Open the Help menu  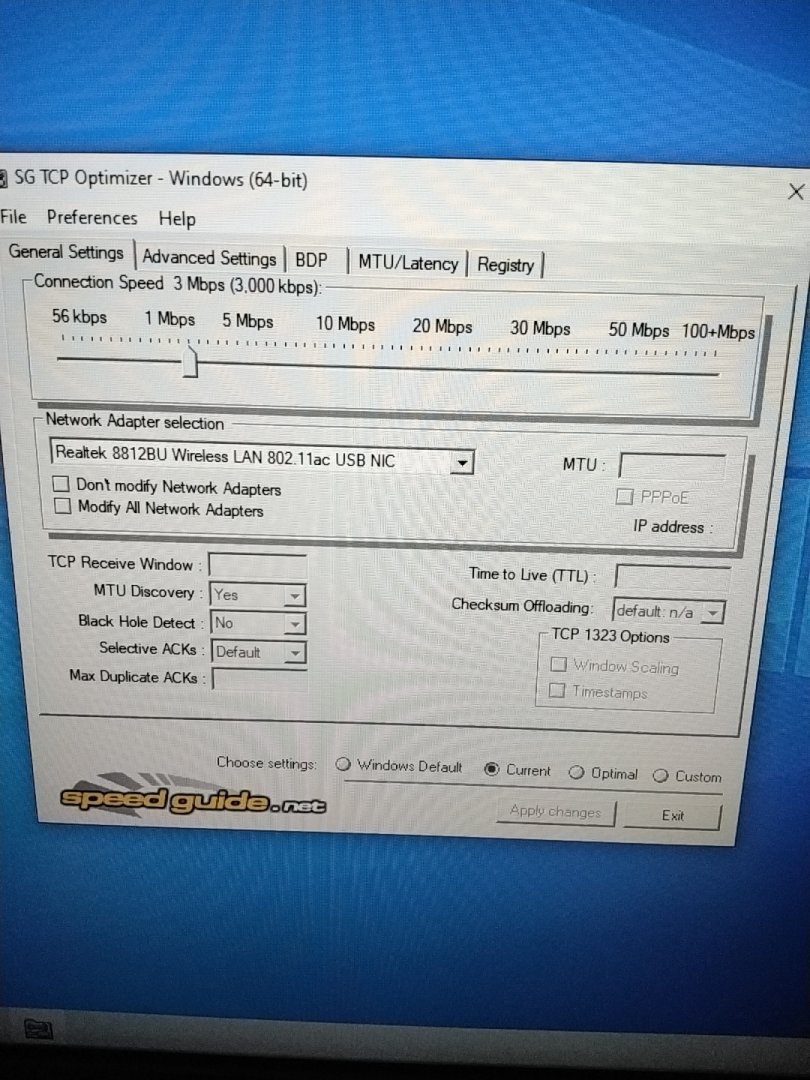(x=177, y=219)
